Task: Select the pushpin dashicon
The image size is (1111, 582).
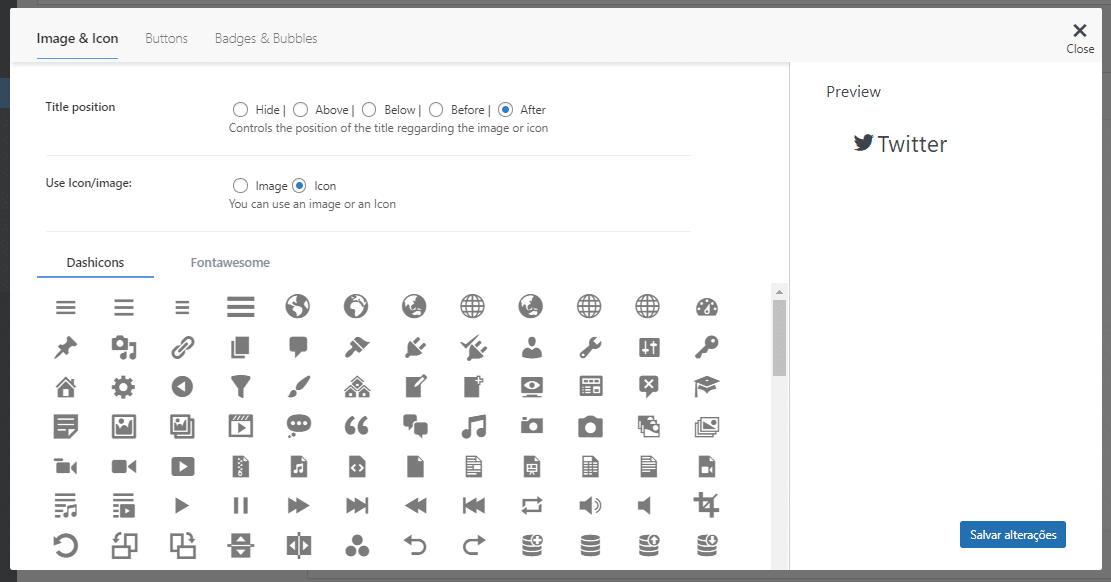Action: pos(66,347)
